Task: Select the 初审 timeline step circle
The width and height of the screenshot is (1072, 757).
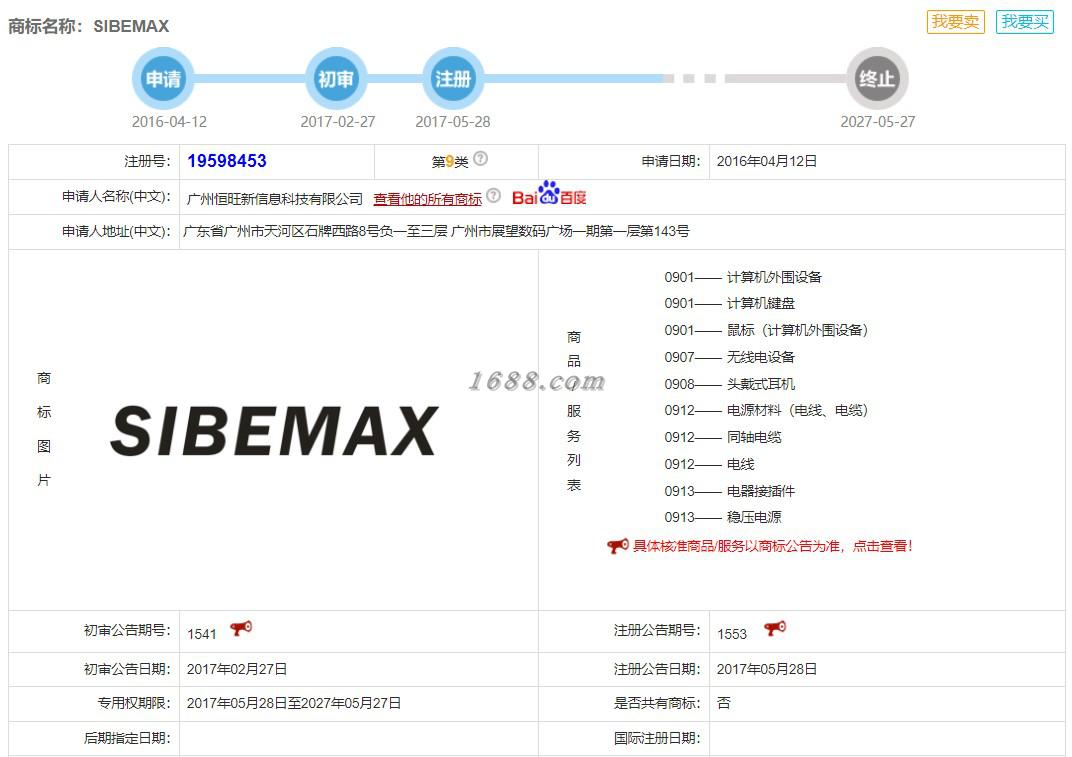Action: (x=336, y=79)
